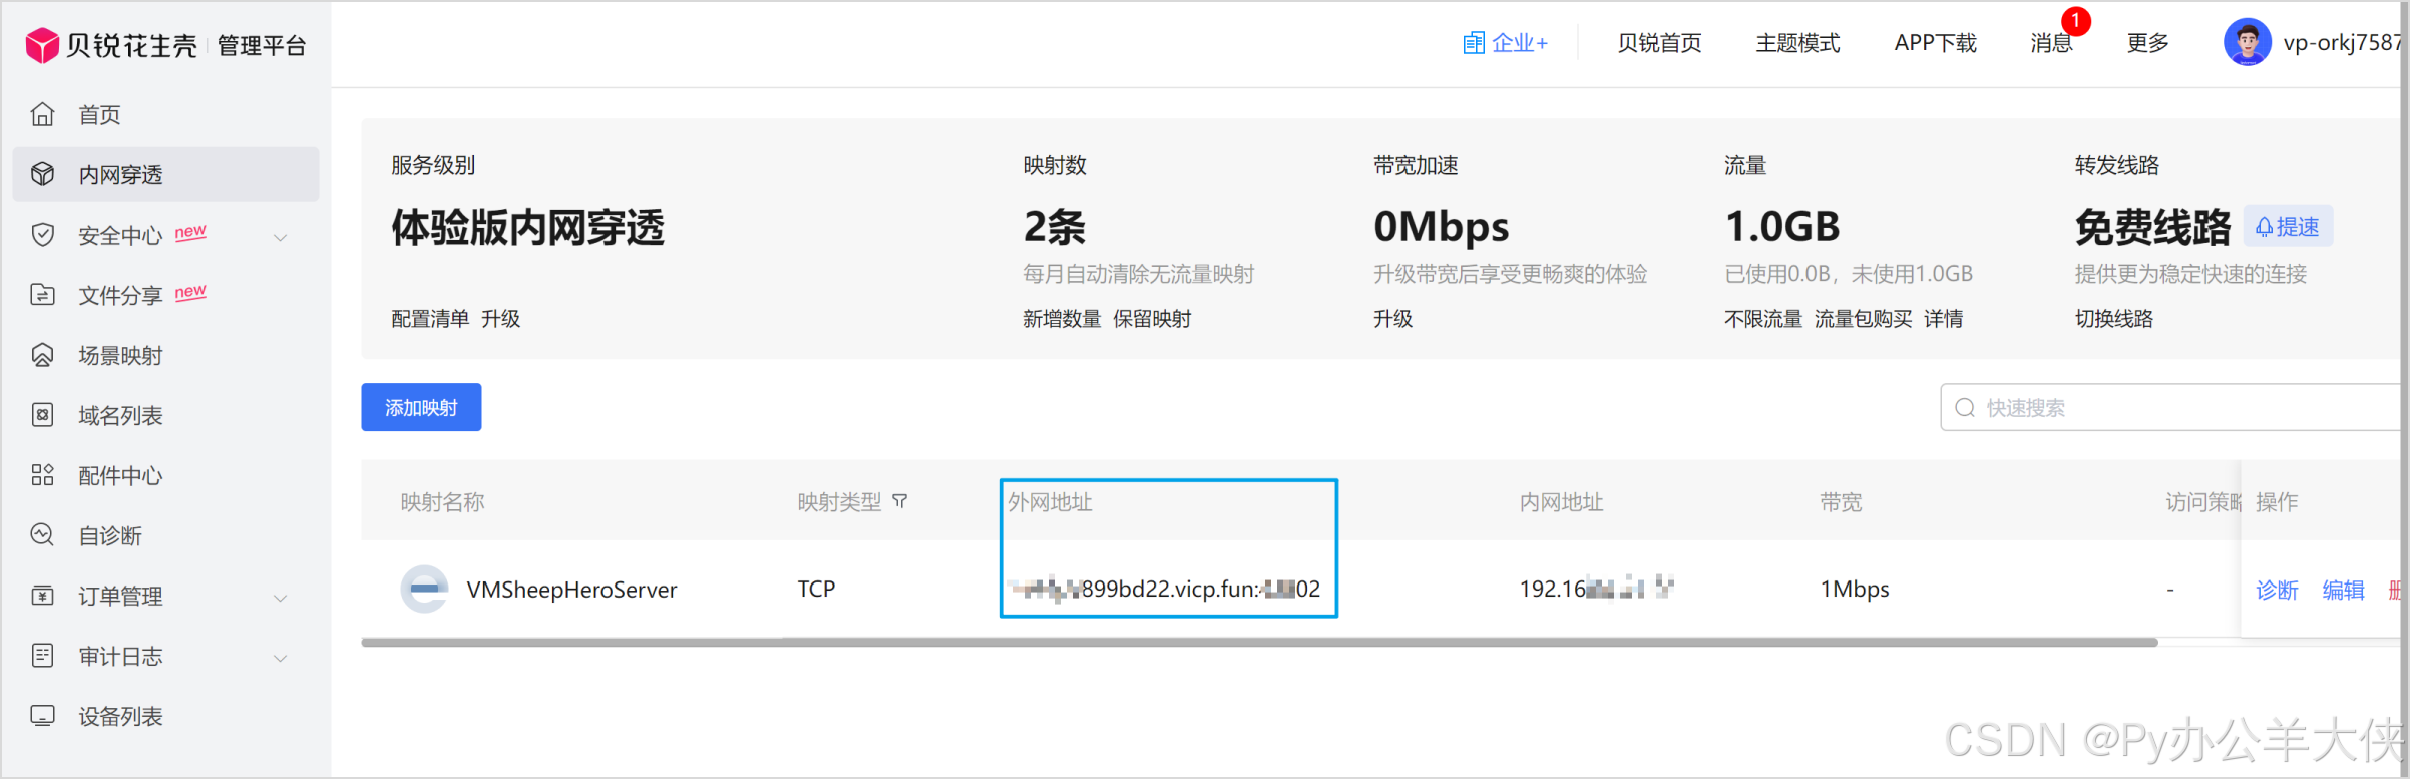The width and height of the screenshot is (2410, 780).
Task: Click 保留映射 link
Action: pyautogui.click(x=1152, y=319)
